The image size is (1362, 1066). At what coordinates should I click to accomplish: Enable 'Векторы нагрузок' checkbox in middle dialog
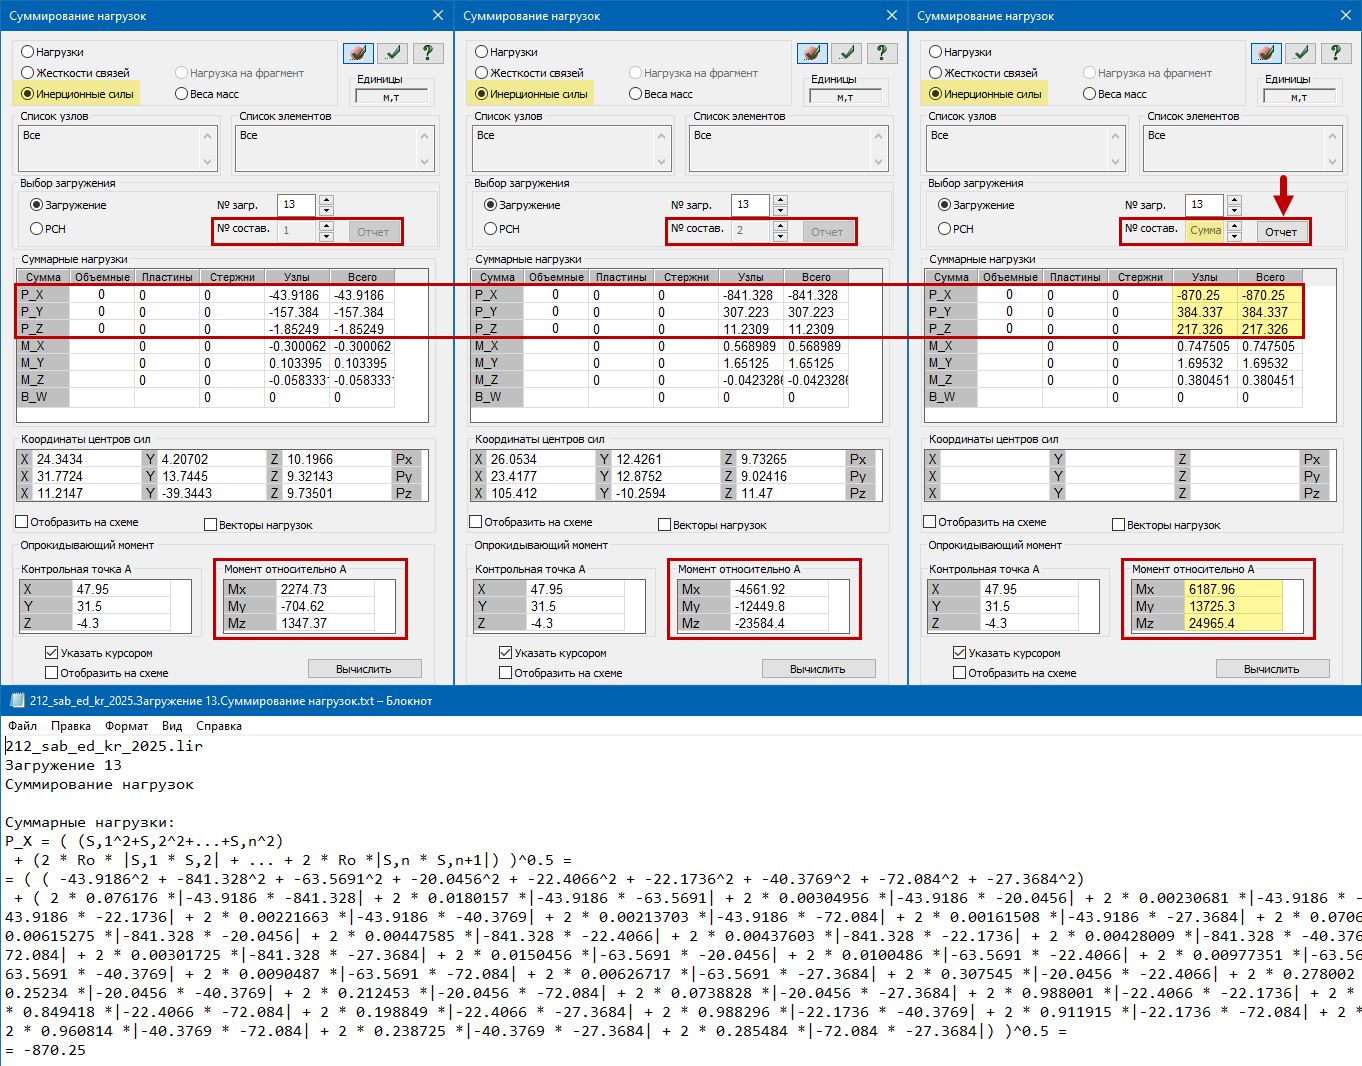[x=665, y=525]
